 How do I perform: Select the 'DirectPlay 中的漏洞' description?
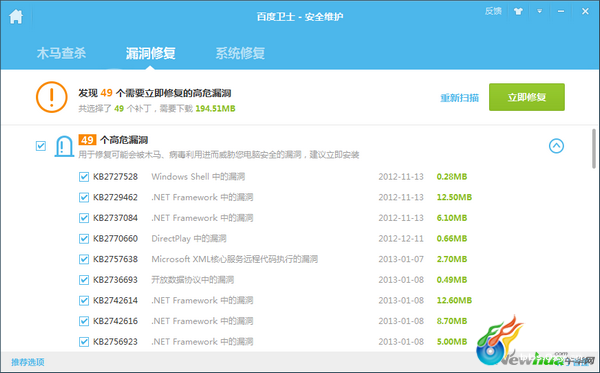[189, 239]
